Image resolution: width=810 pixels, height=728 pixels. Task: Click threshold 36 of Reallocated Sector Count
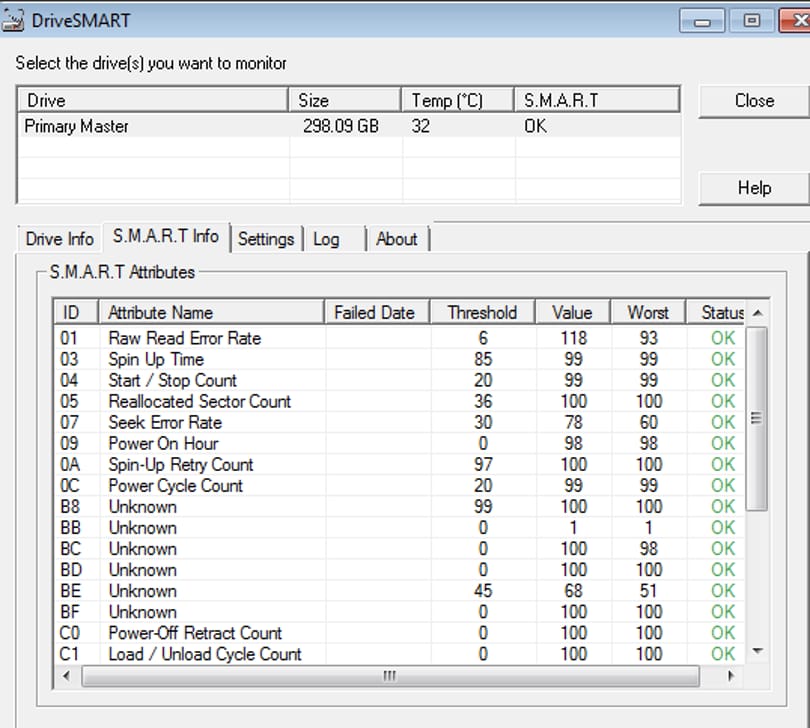pyautogui.click(x=483, y=401)
